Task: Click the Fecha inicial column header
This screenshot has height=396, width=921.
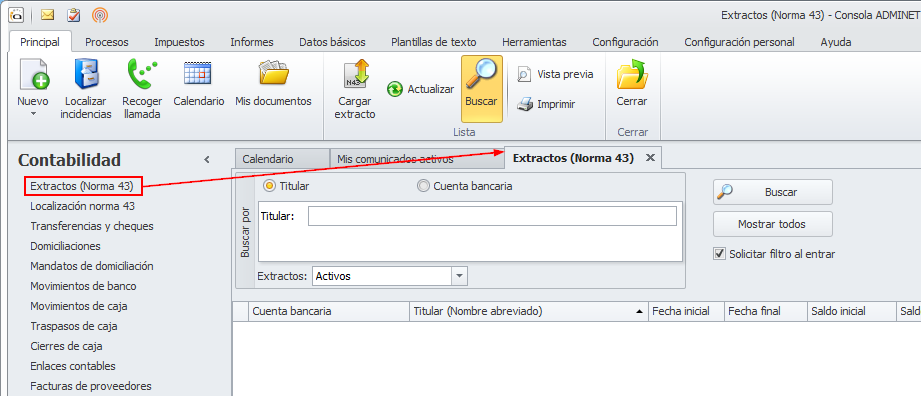Action: [x=687, y=311]
